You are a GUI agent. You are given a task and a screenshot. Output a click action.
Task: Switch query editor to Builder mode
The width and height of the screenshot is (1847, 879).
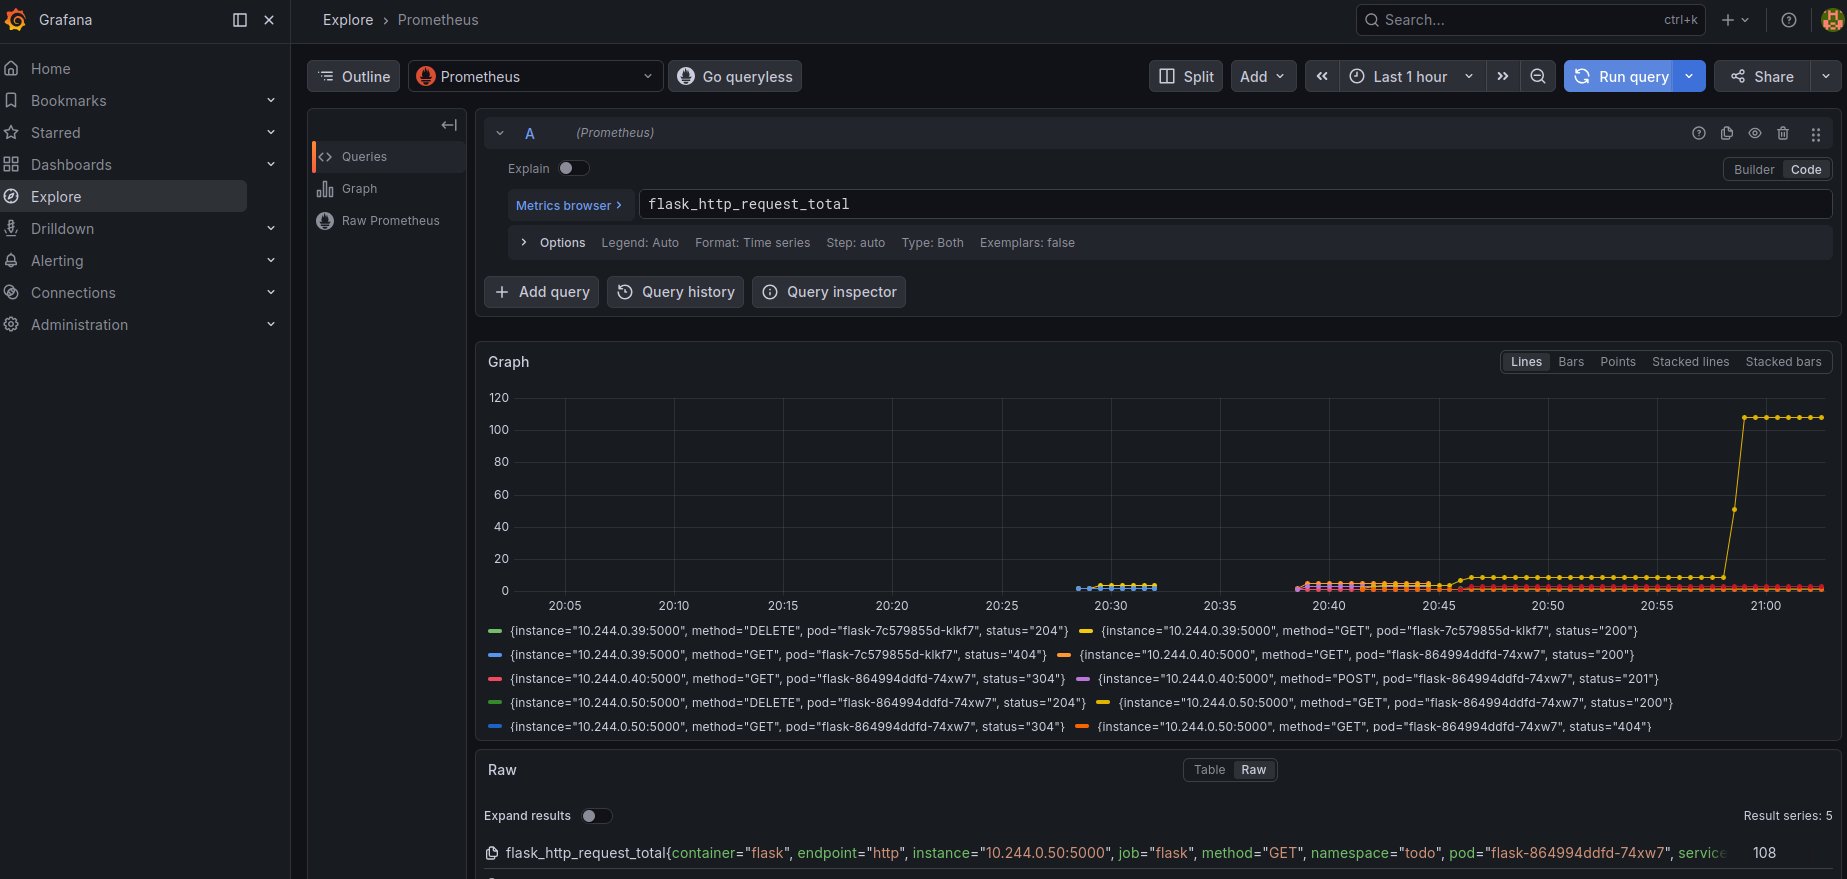click(x=1754, y=169)
